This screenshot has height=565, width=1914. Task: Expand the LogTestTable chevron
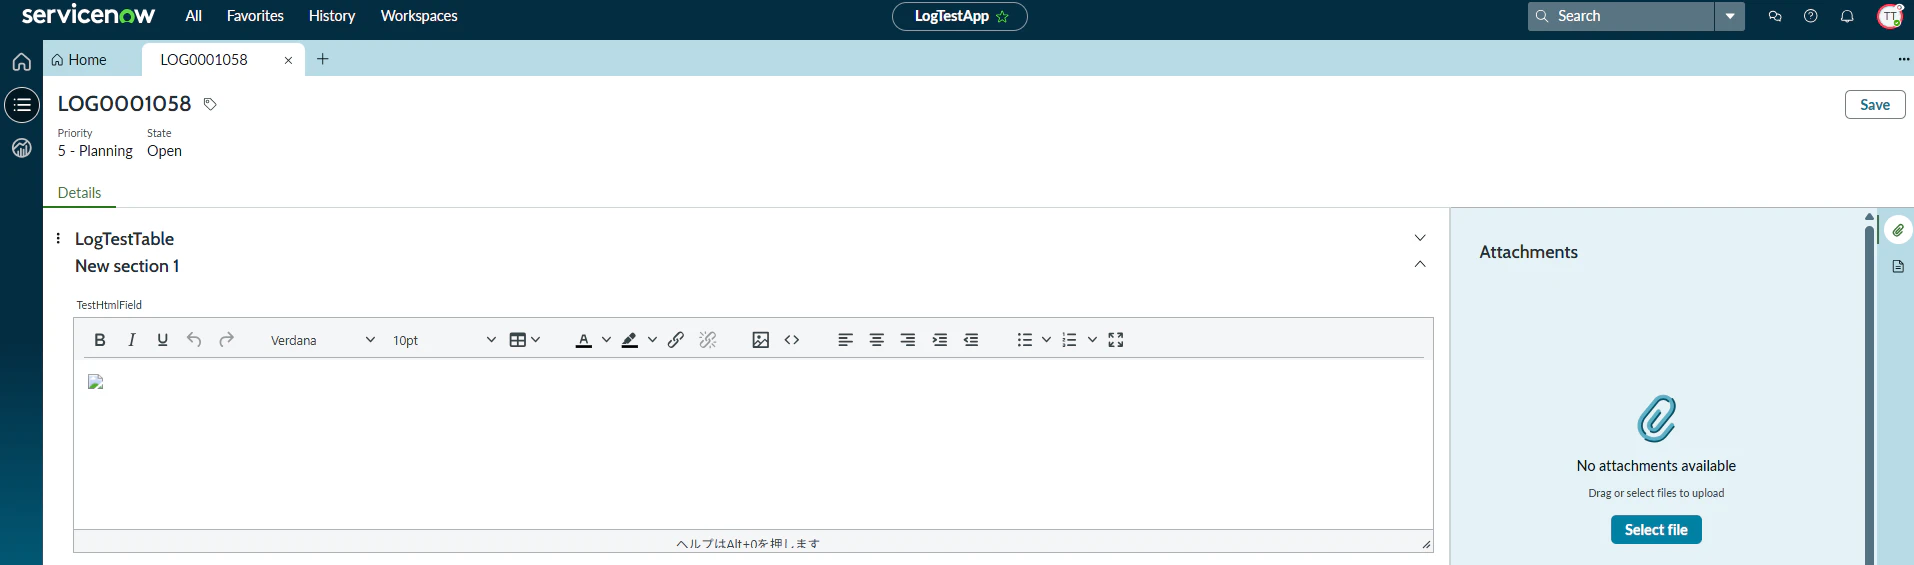(1420, 238)
